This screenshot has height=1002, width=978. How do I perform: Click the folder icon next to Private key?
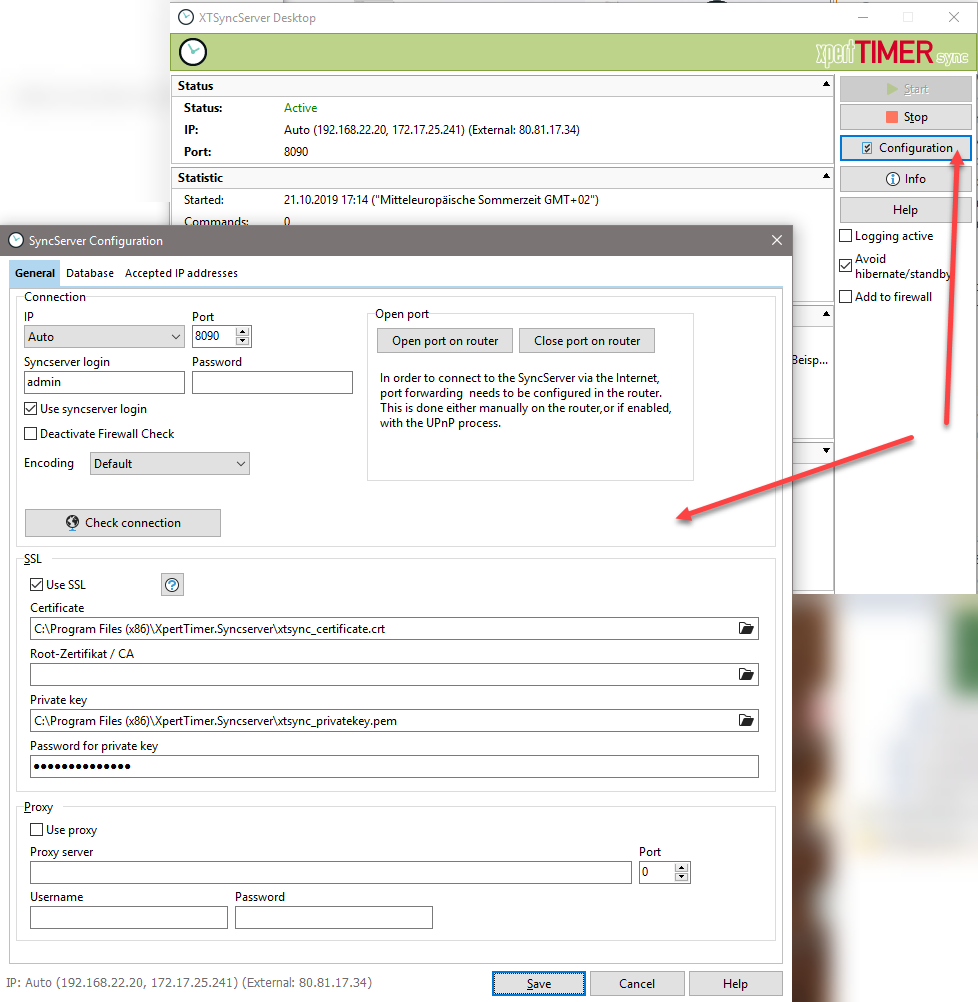click(746, 720)
